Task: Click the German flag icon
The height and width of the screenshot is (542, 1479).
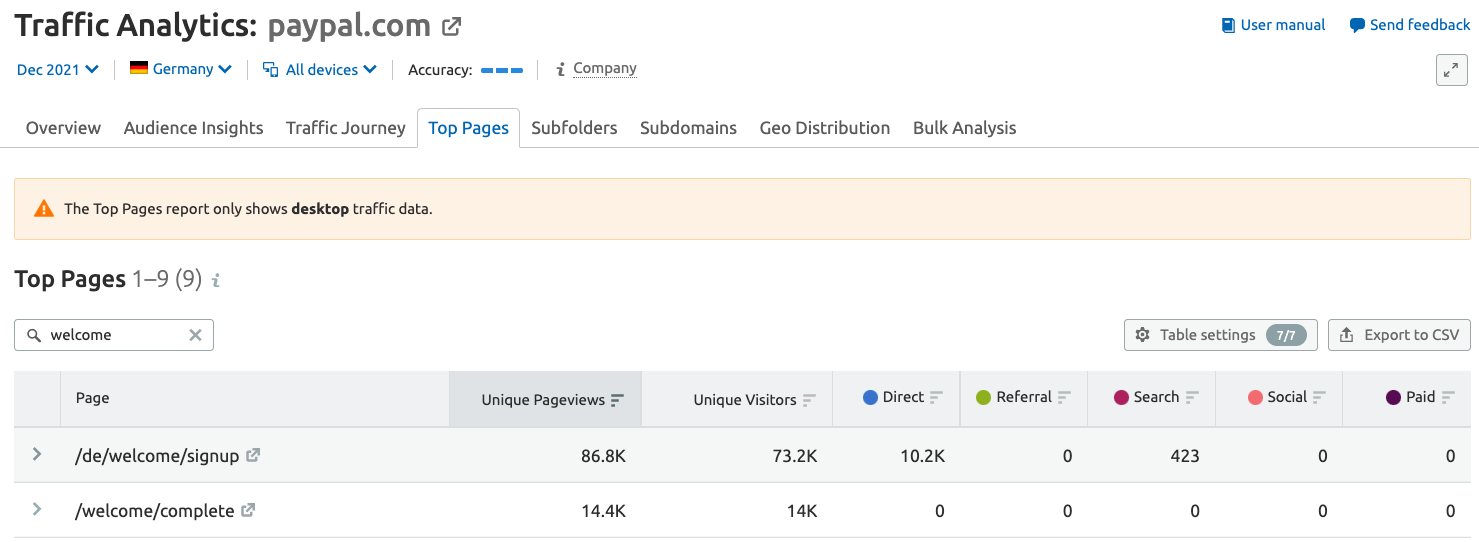Action: [139, 69]
